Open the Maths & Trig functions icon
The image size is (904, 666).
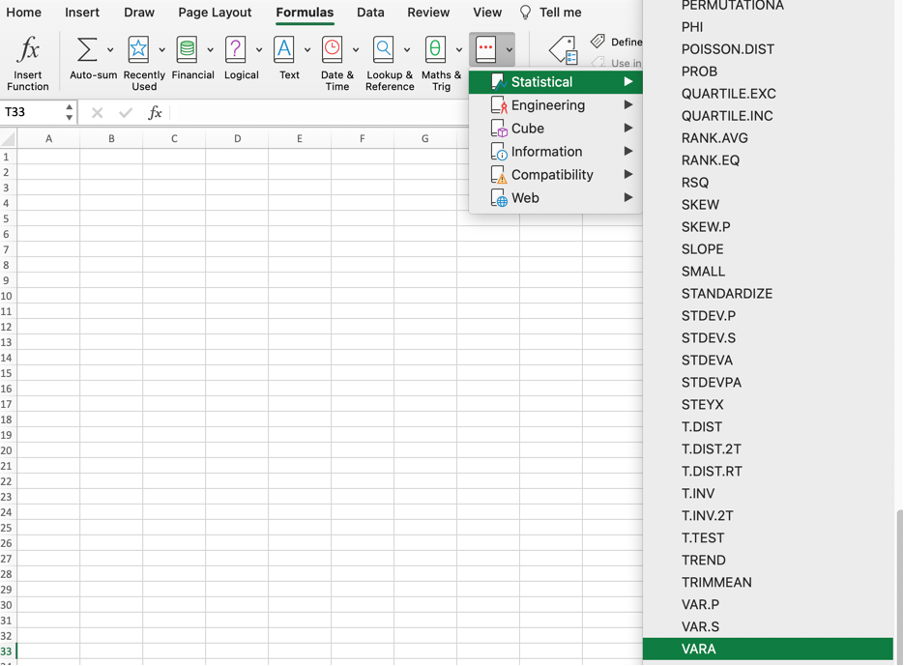point(435,50)
